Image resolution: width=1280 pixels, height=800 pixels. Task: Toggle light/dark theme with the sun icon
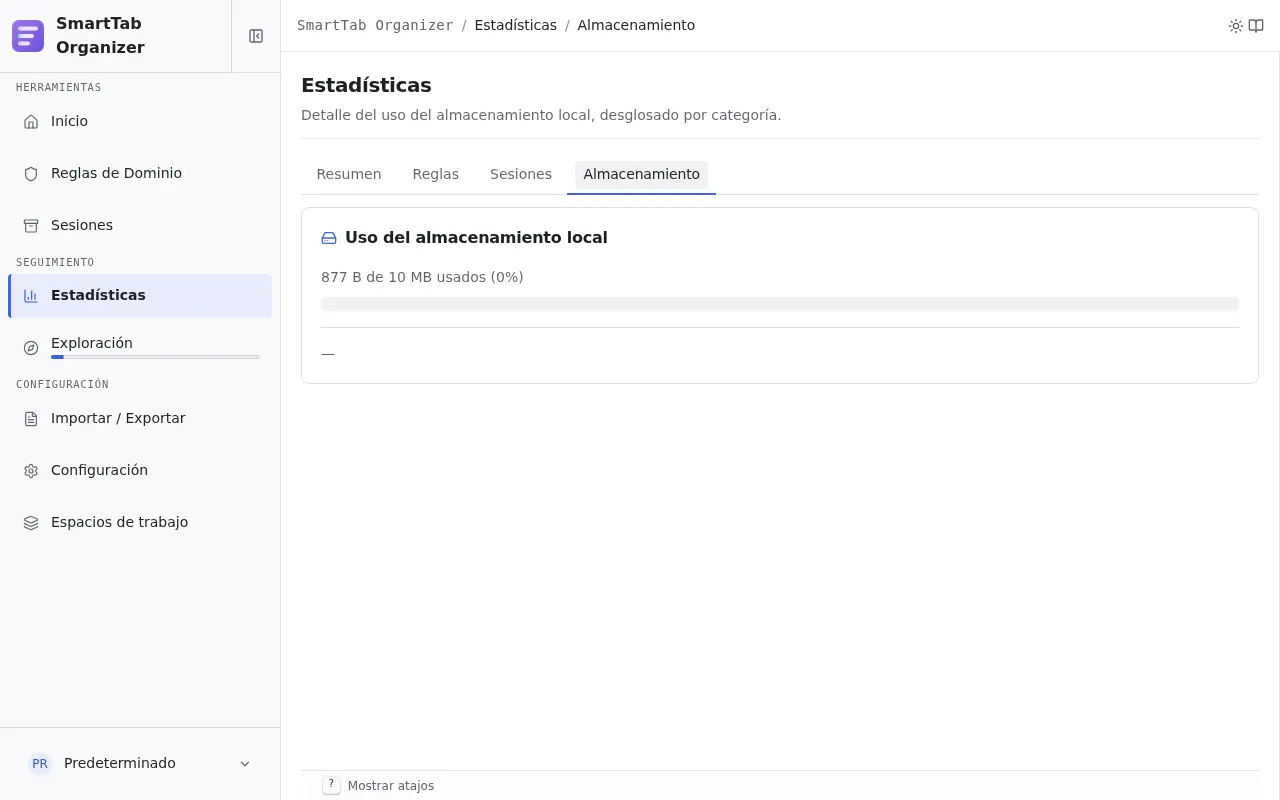pyautogui.click(x=1236, y=26)
